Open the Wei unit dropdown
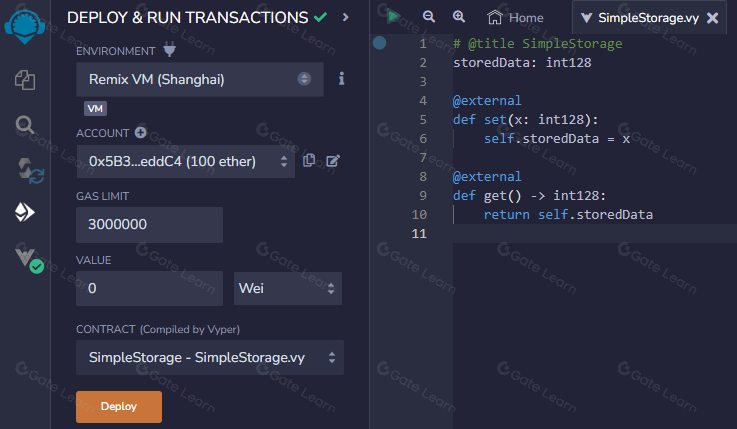Screen dimensions: 737x429 pyautogui.click(x=288, y=289)
